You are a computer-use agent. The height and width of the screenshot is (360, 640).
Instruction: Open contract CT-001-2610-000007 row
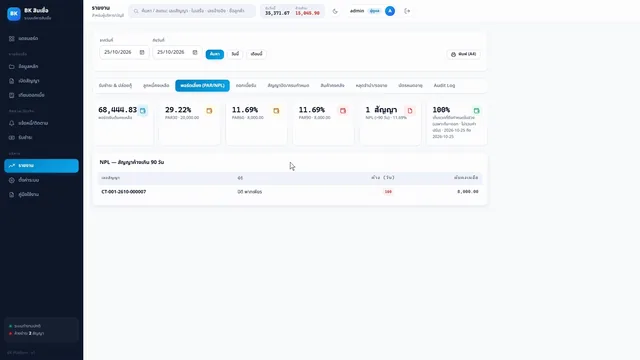290,192
